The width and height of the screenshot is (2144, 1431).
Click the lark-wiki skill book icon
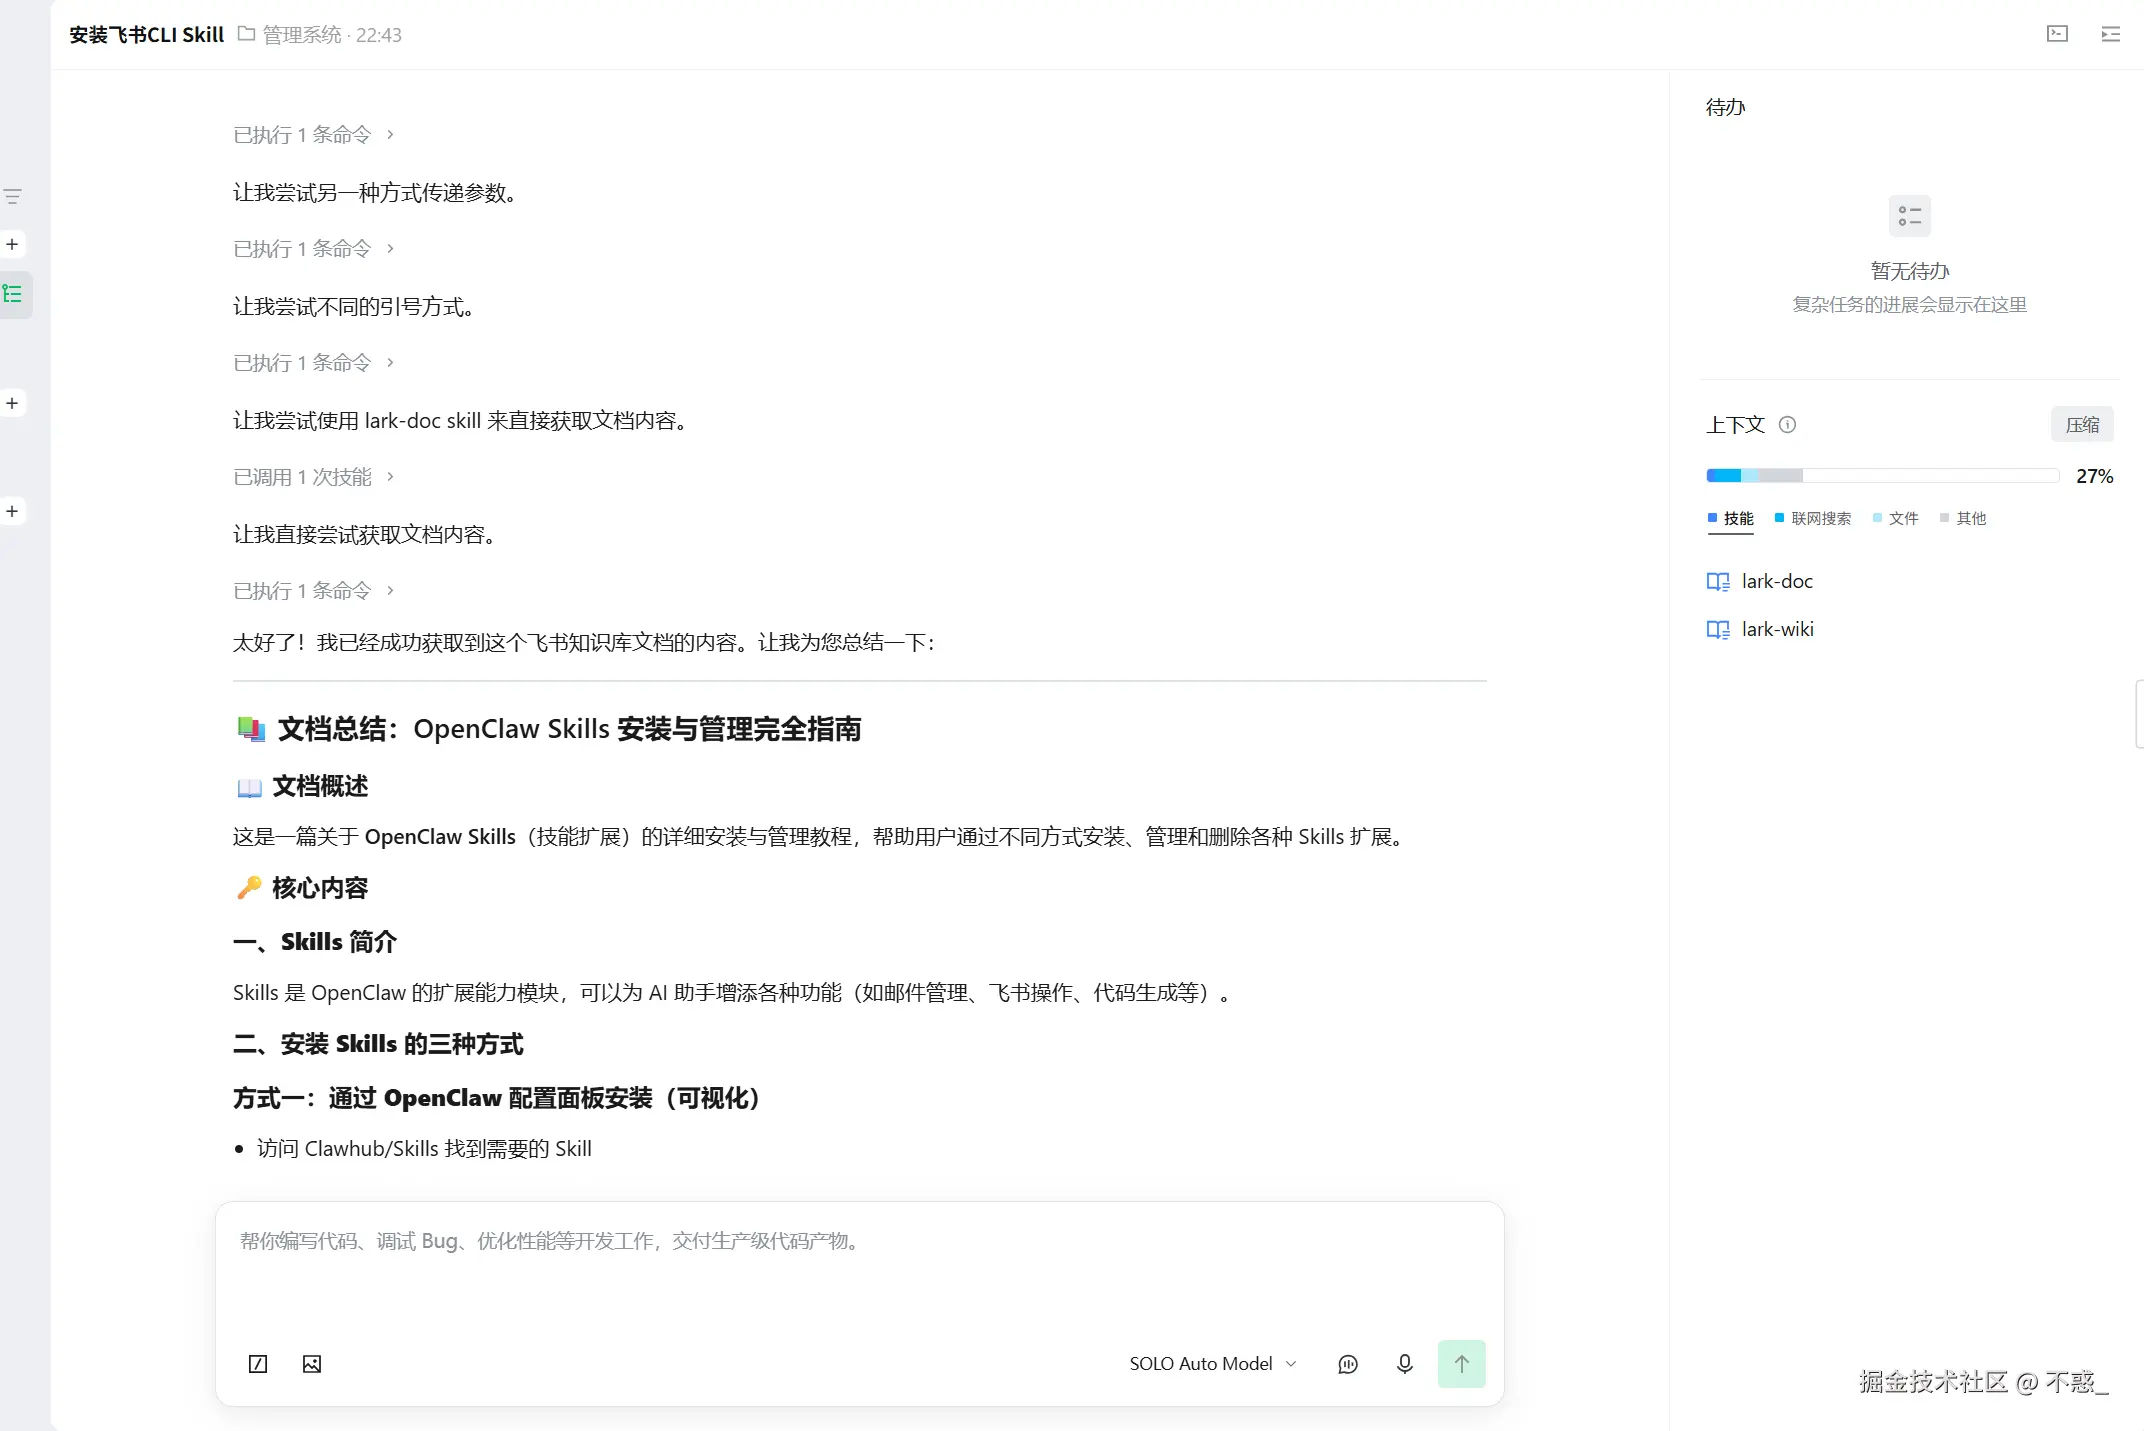coord(1718,630)
